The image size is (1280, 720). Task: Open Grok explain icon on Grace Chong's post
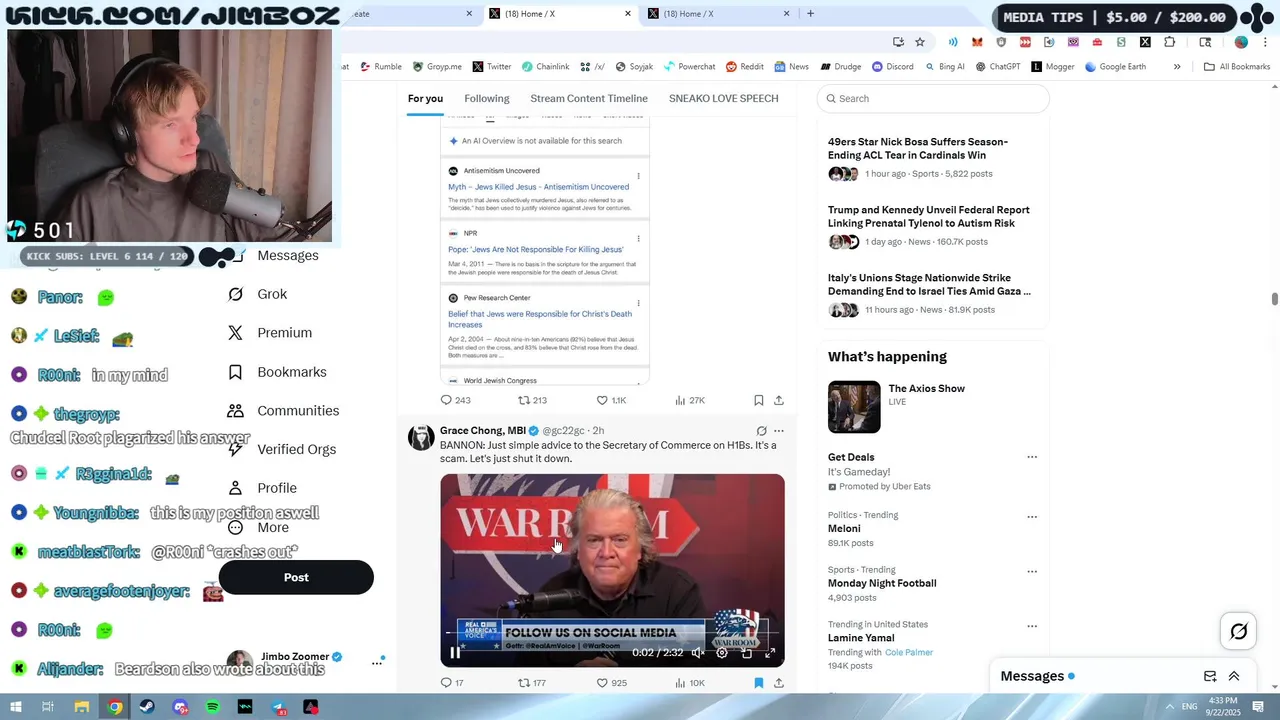[x=761, y=431]
